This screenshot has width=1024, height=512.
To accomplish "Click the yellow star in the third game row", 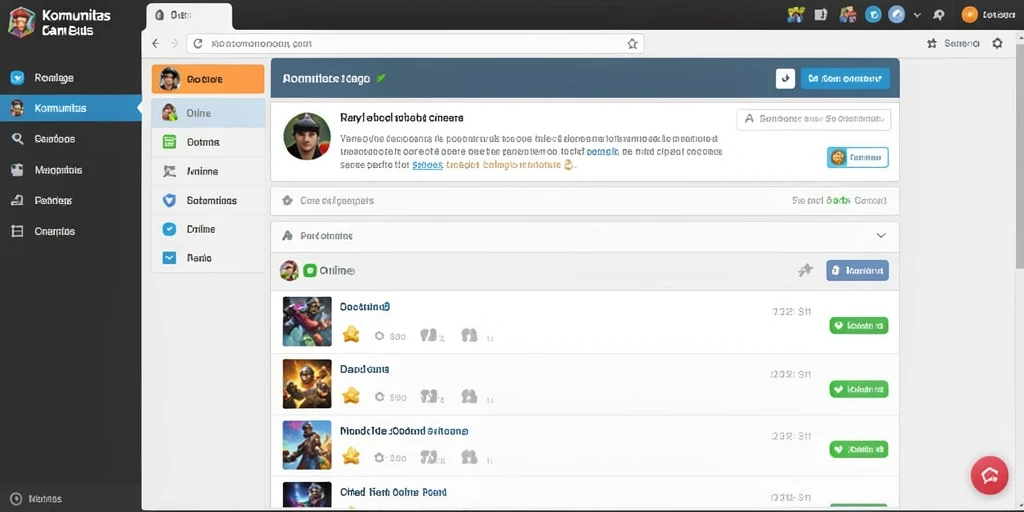I will 351,455.
